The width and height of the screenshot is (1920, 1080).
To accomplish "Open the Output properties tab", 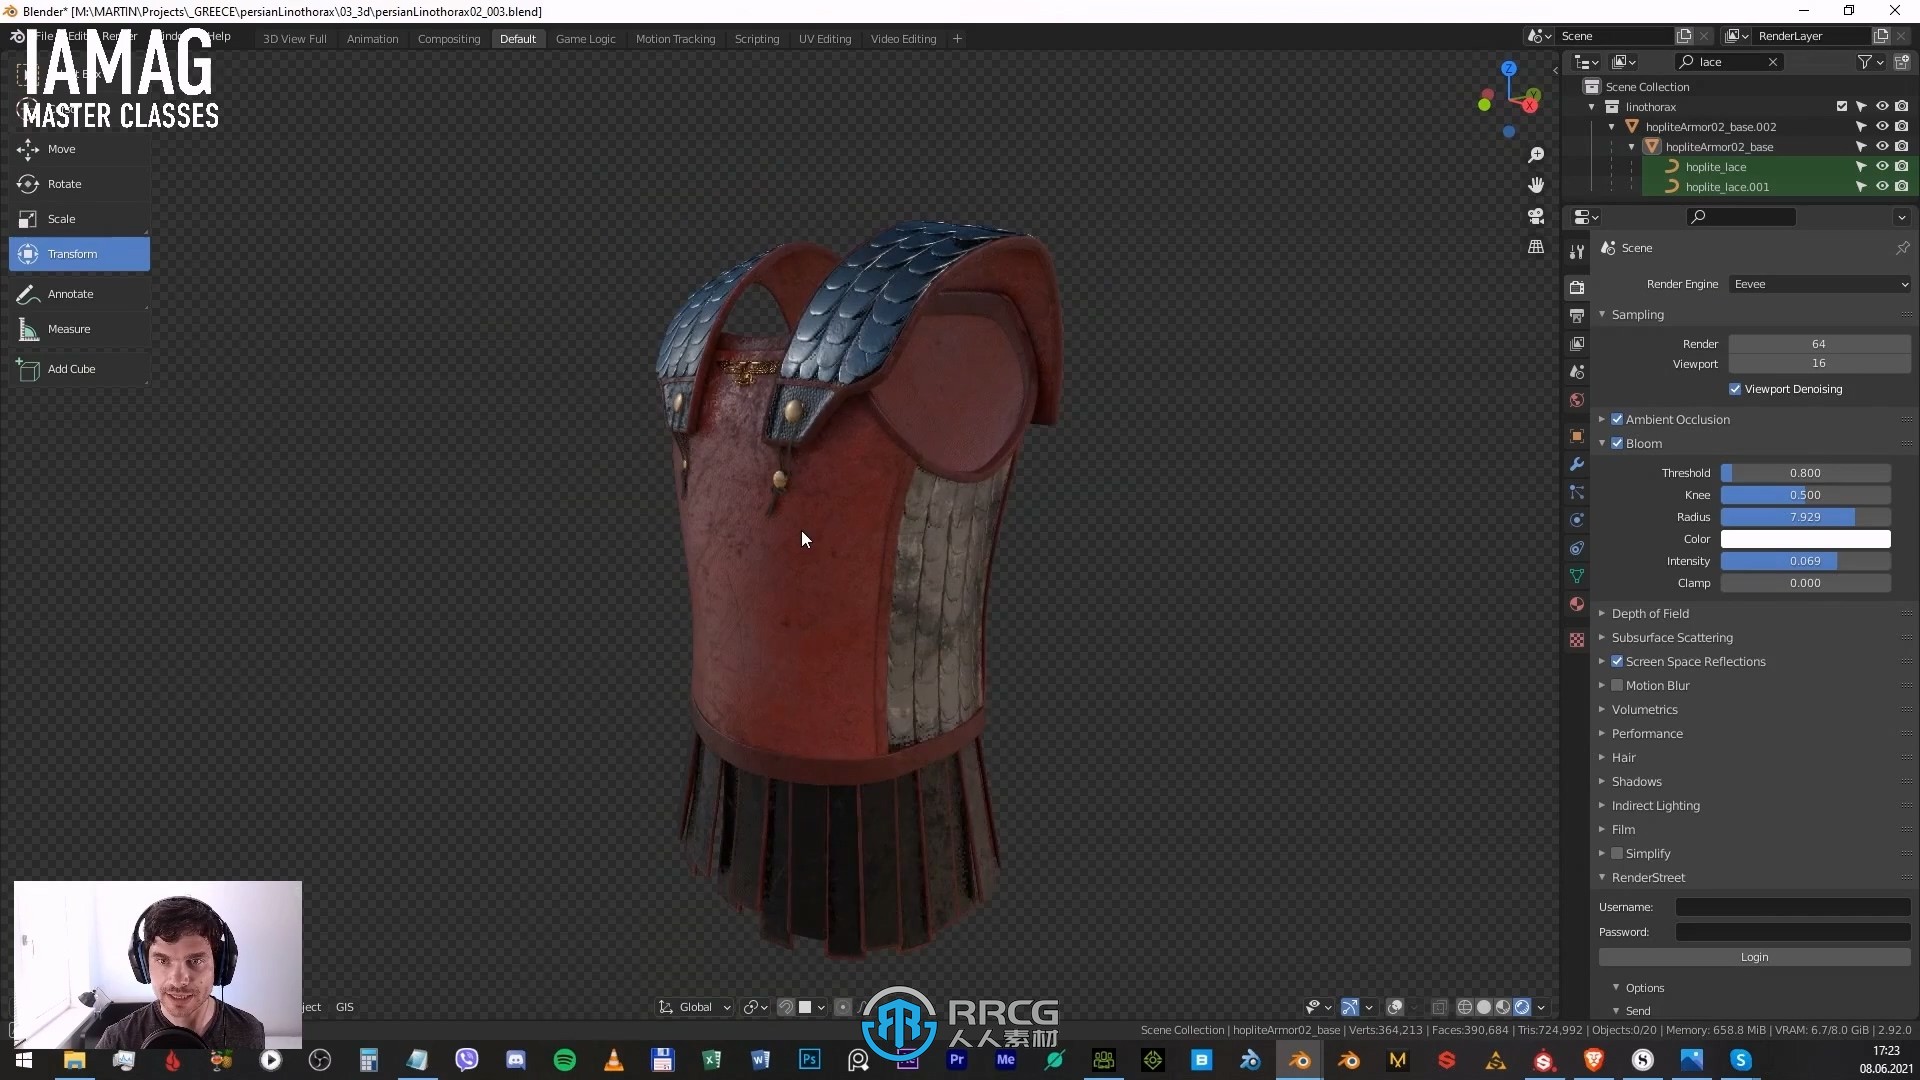I will point(1577,315).
